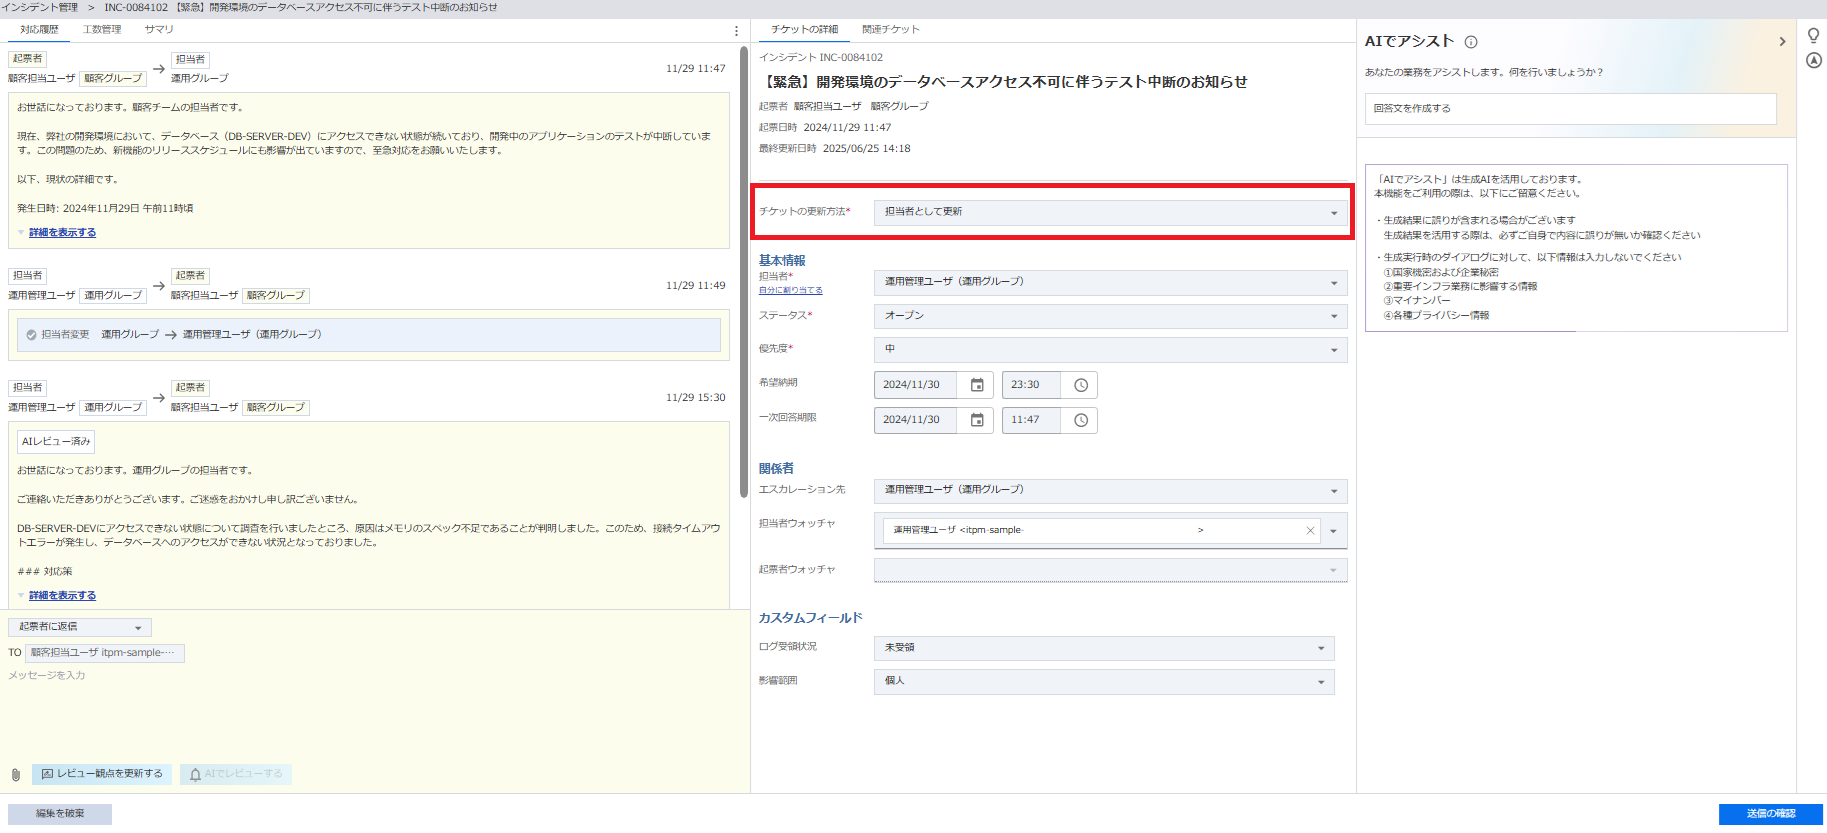The height and width of the screenshot is (833, 1827).
Task: Expand the ステータス dropdown showing オープン
Action: (1110, 316)
